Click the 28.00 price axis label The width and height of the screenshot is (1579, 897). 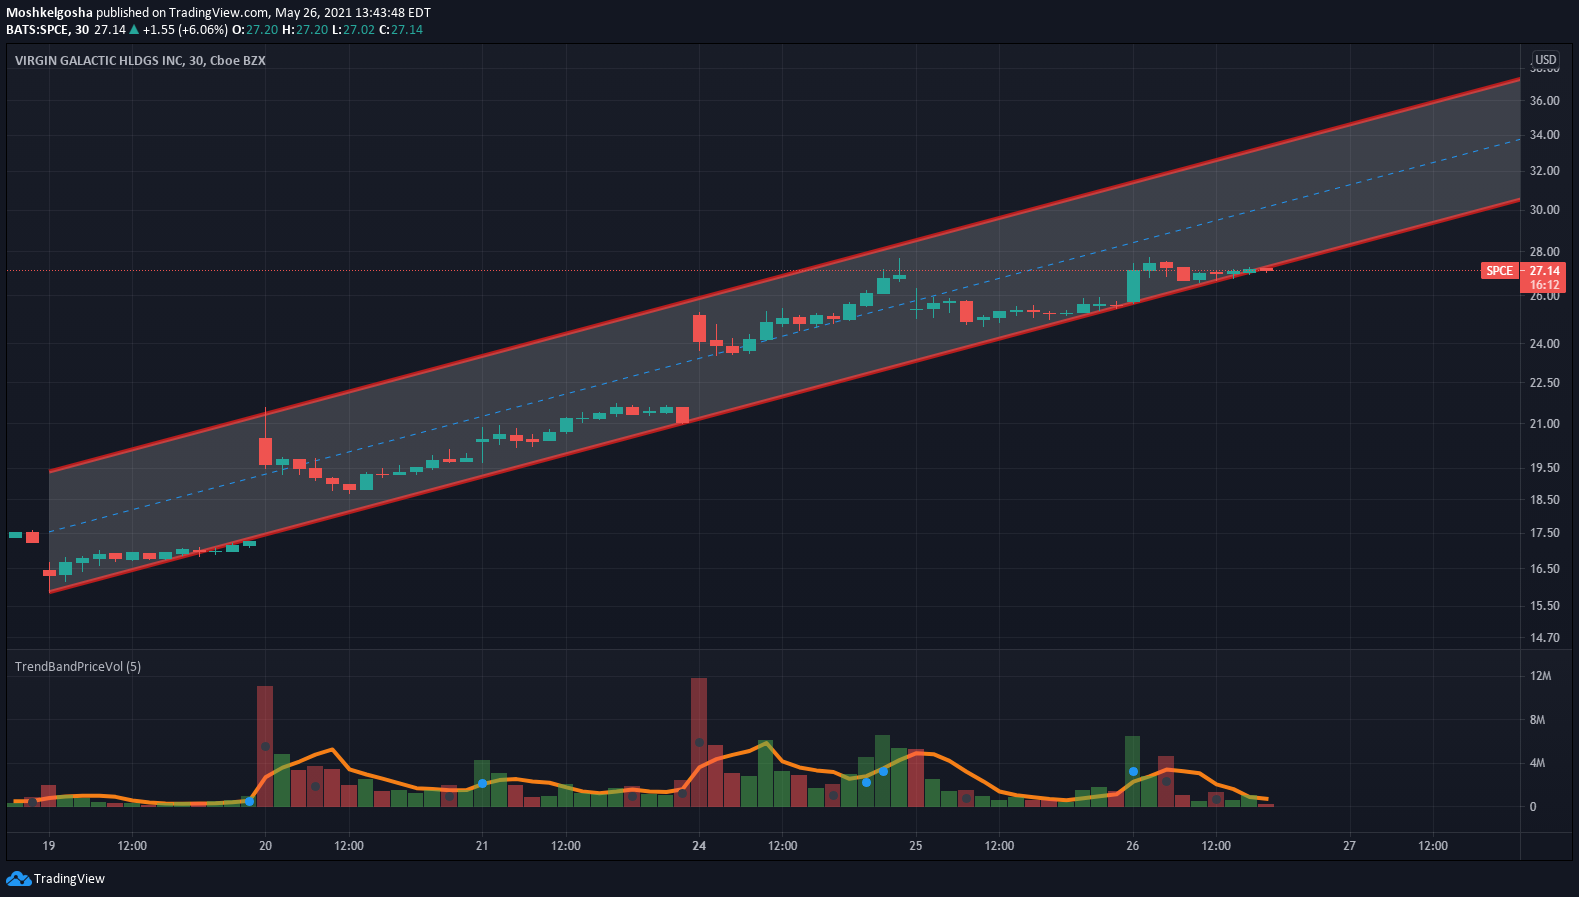(1544, 252)
